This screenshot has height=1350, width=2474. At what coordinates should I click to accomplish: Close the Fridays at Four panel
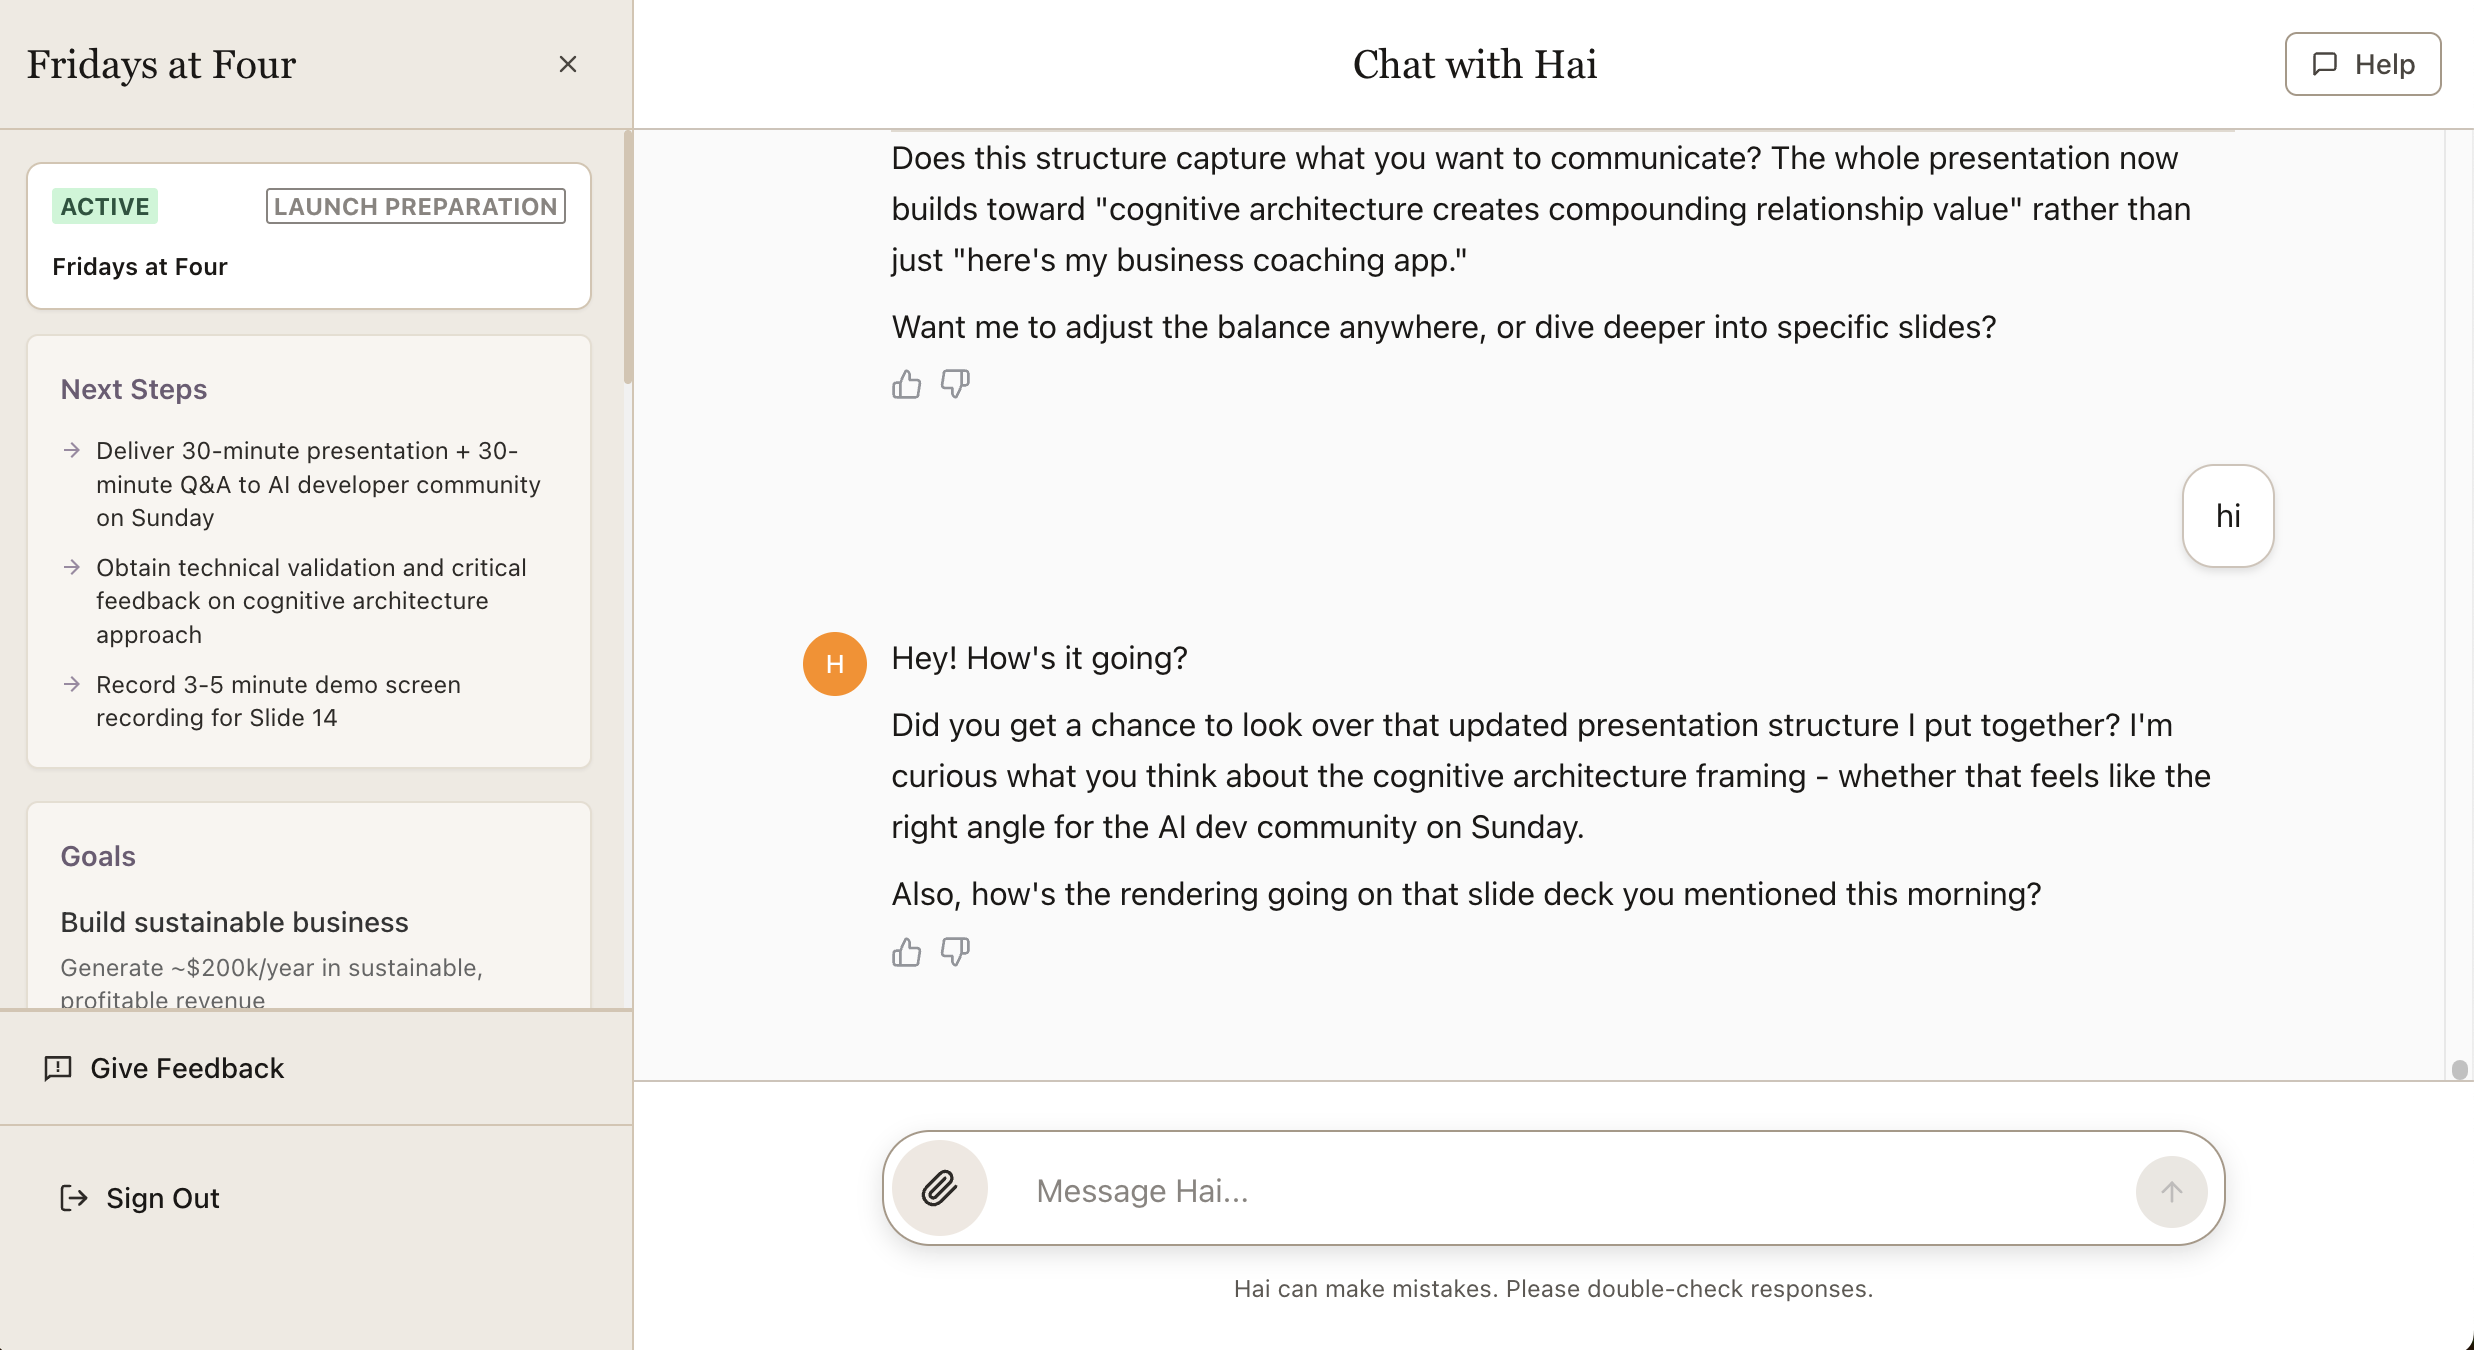point(568,64)
